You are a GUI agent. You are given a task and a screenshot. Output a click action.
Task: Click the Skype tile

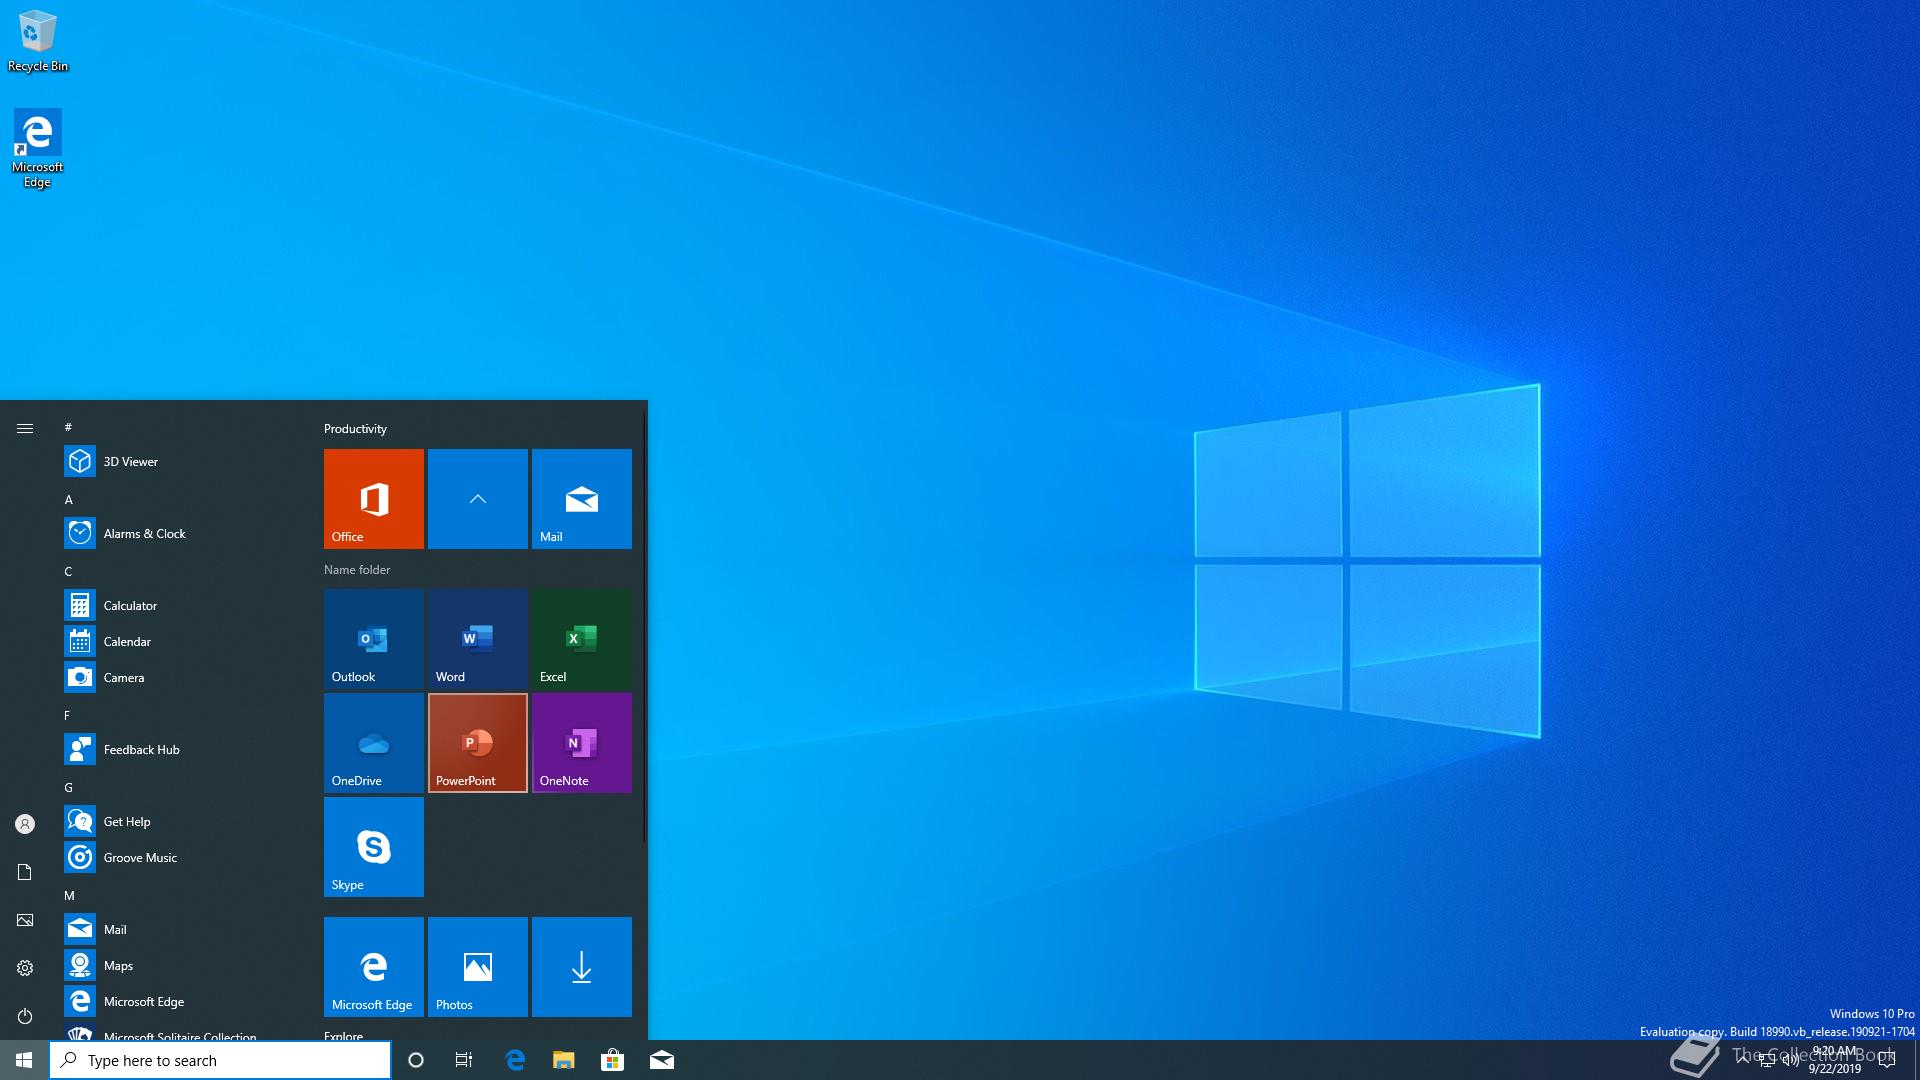pyautogui.click(x=373, y=846)
